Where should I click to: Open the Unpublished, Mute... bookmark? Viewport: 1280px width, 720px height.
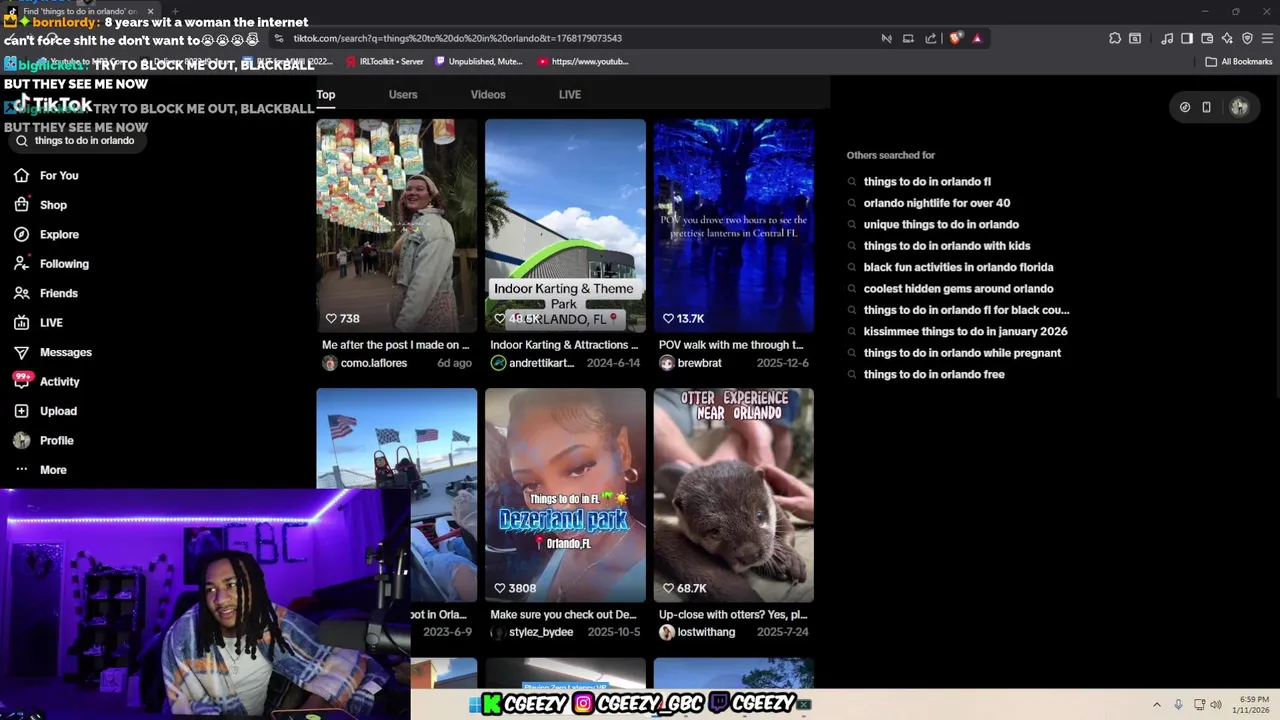(x=478, y=61)
